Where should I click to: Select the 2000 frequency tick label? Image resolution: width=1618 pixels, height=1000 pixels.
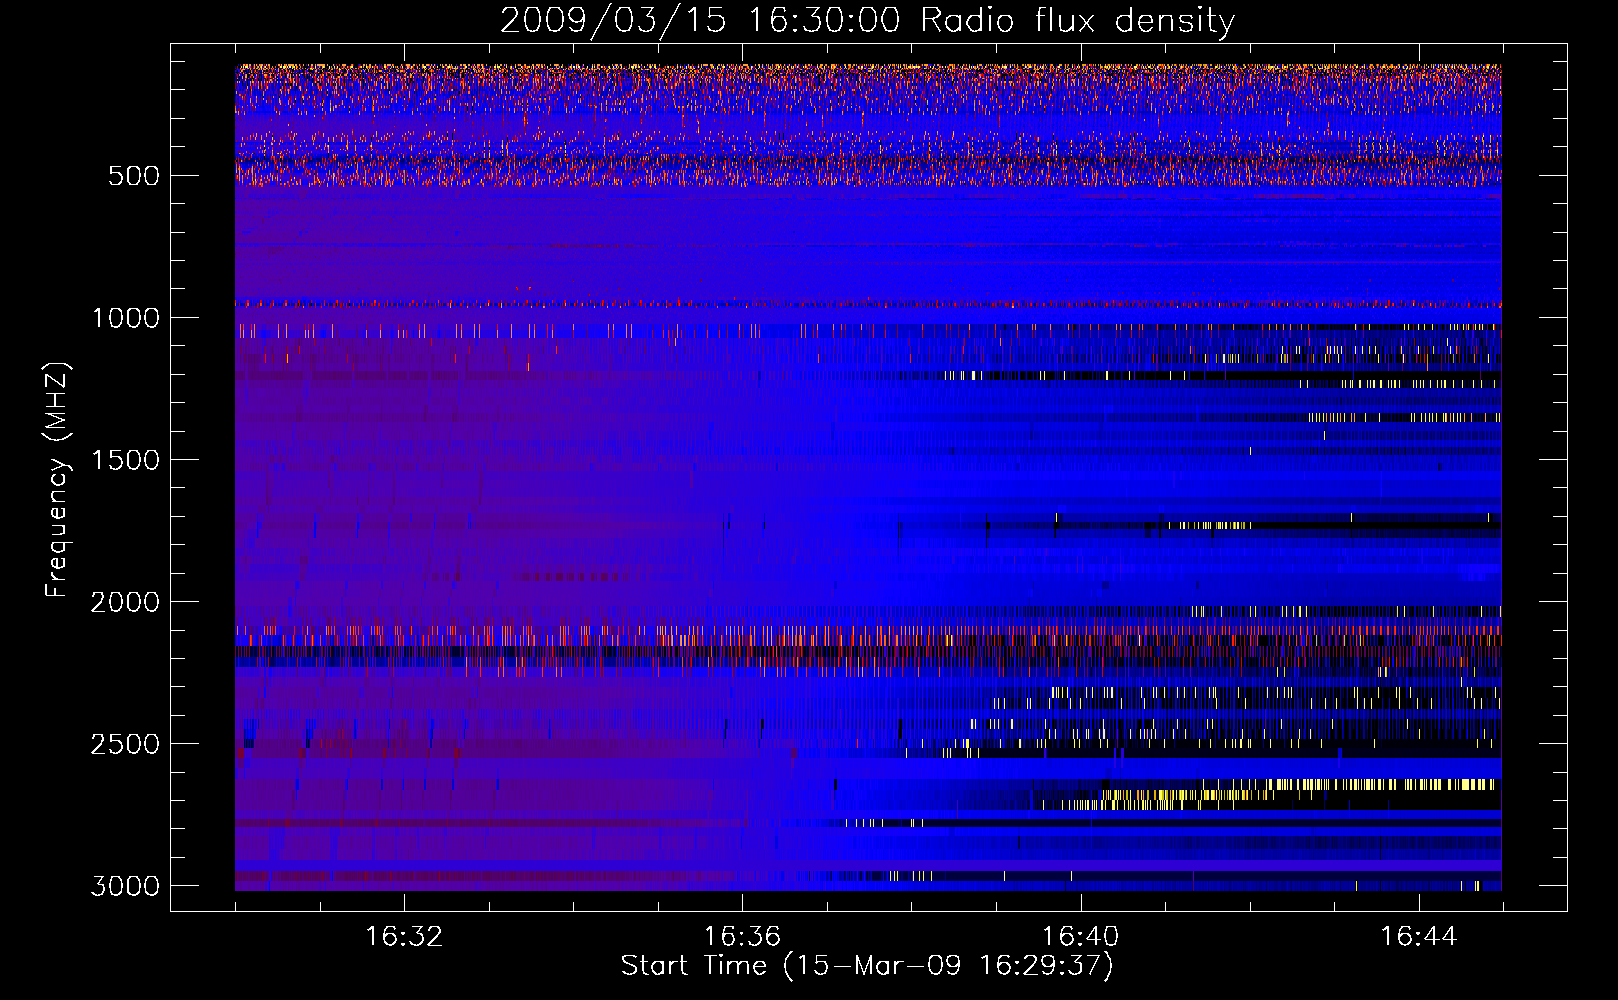tap(125, 602)
